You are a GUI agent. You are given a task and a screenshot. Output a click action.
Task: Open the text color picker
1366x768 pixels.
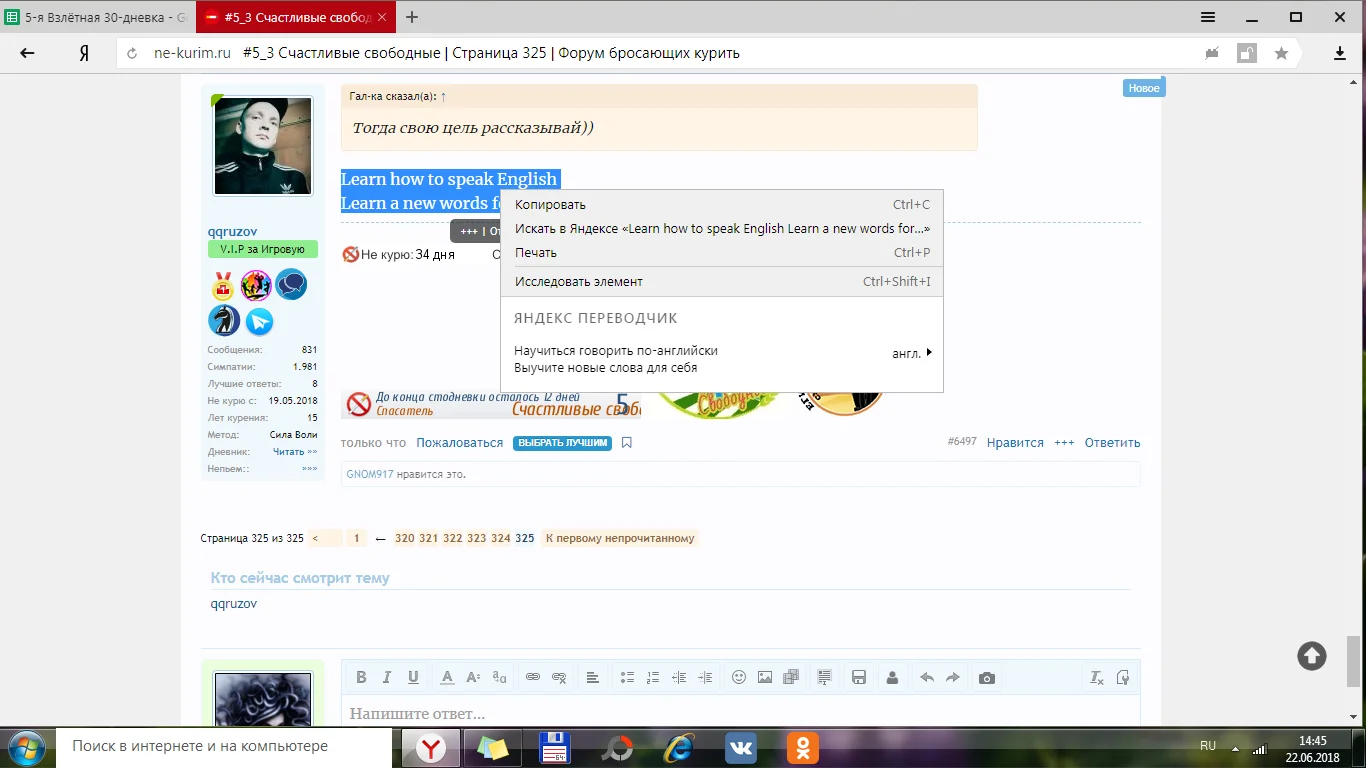[x=447, y=677]
